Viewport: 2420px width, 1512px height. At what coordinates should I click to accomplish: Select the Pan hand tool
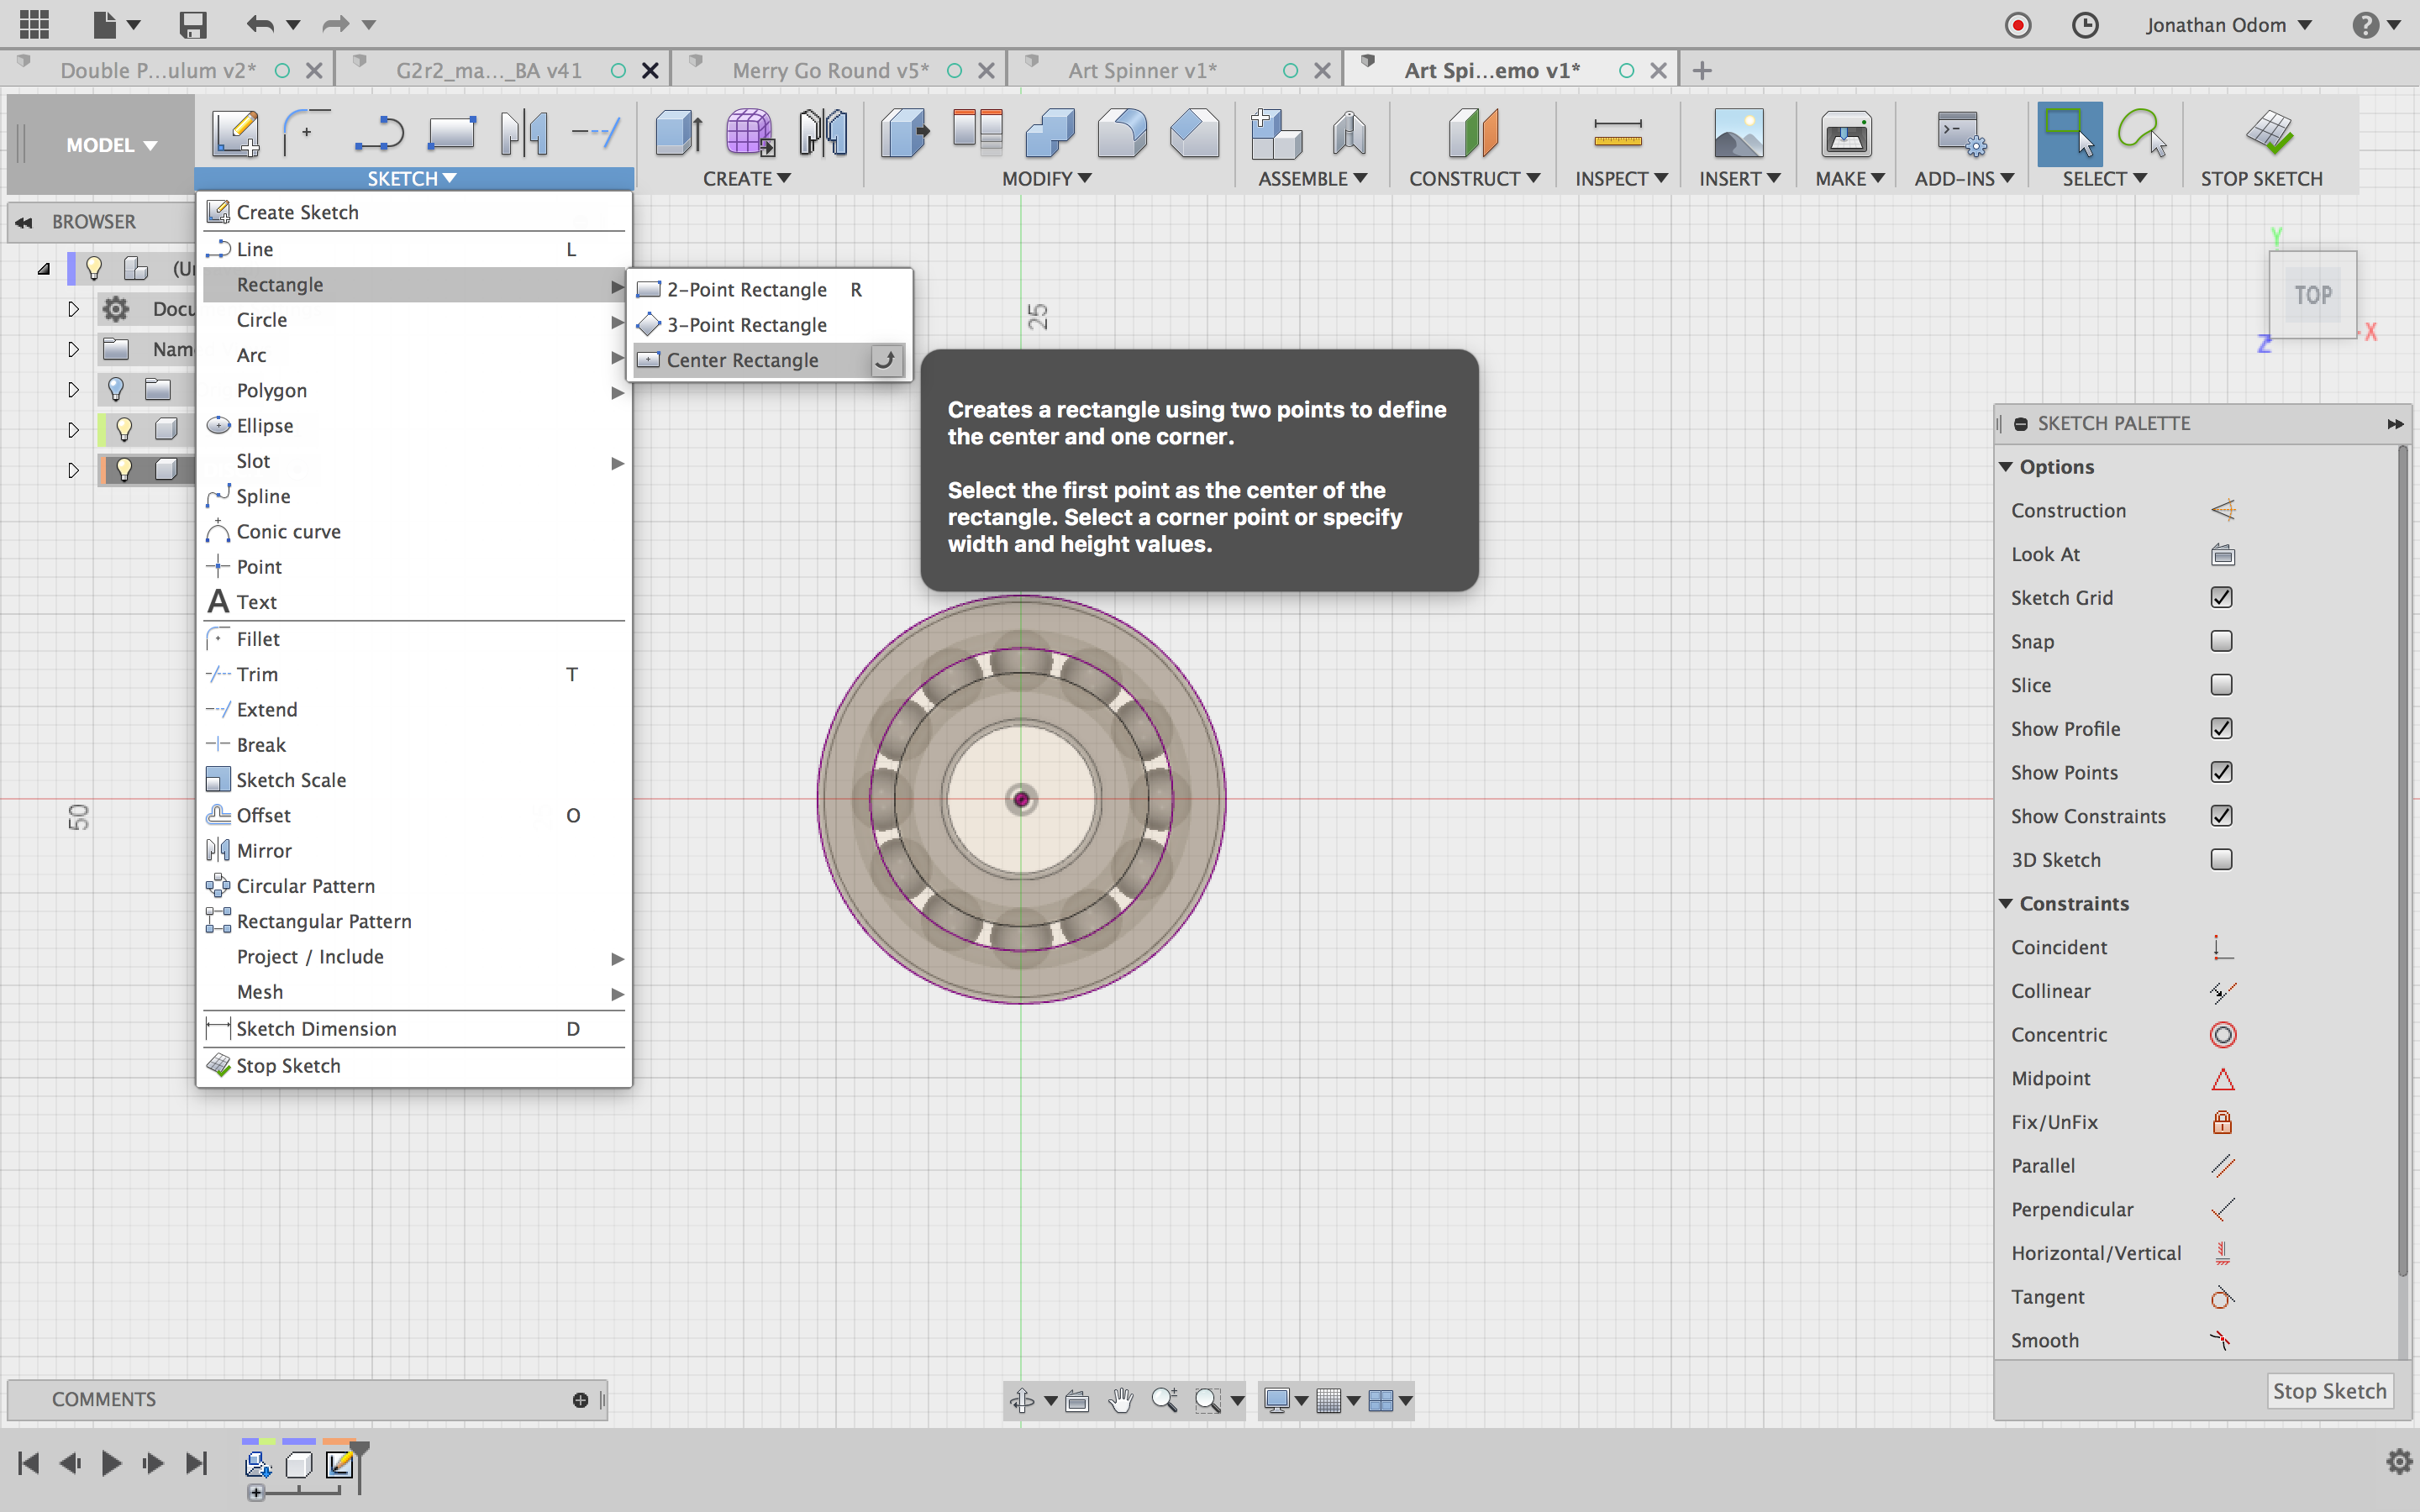(1120, 1400)
